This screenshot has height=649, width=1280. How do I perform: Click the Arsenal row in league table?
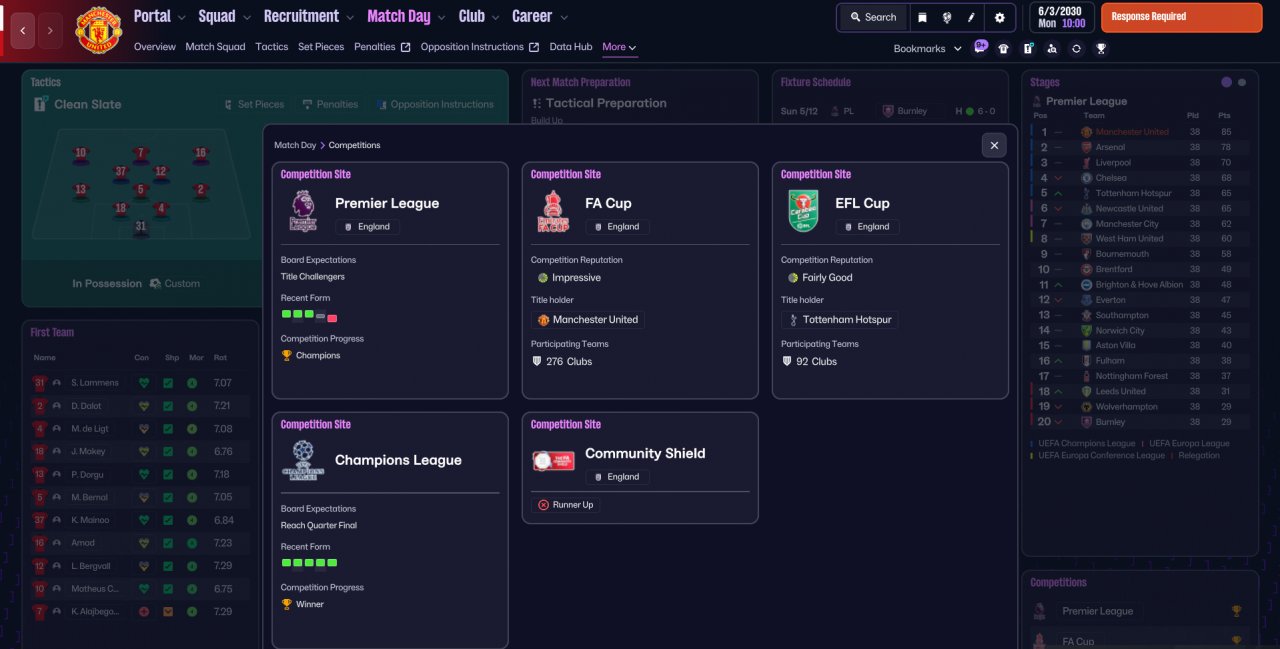coord(1139,147)
